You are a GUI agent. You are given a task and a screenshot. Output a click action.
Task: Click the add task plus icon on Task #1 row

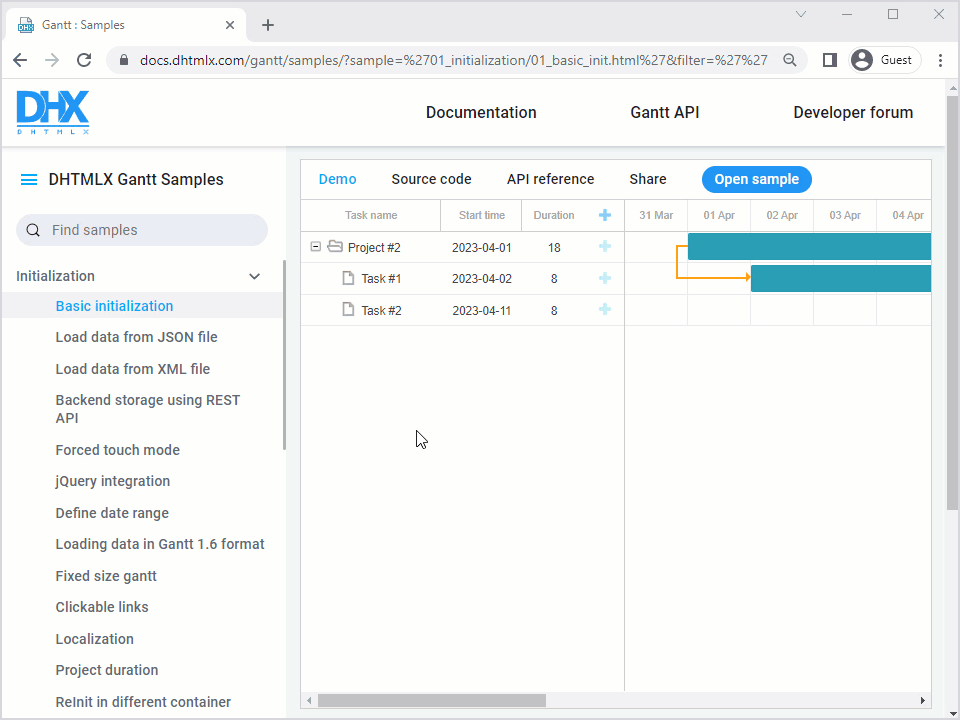(604, 278)
